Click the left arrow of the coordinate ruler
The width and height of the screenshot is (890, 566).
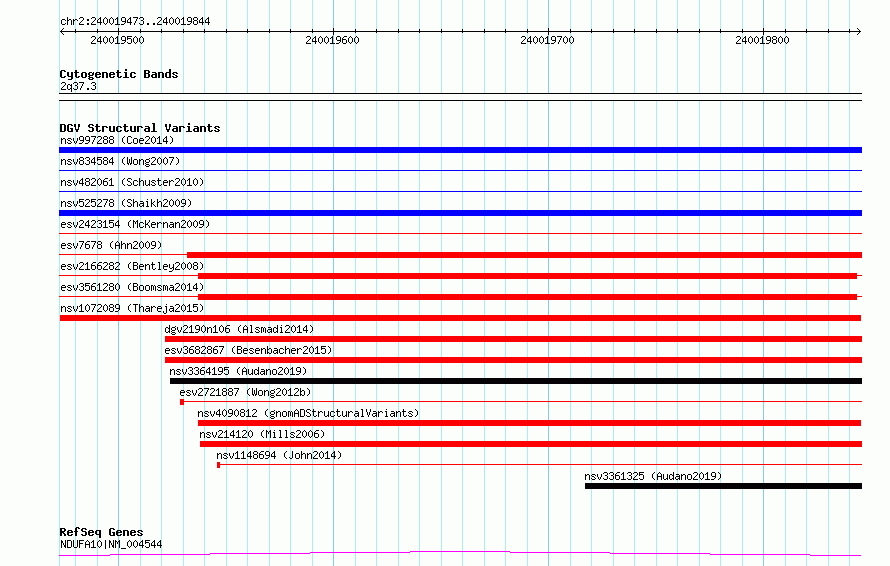62,31
